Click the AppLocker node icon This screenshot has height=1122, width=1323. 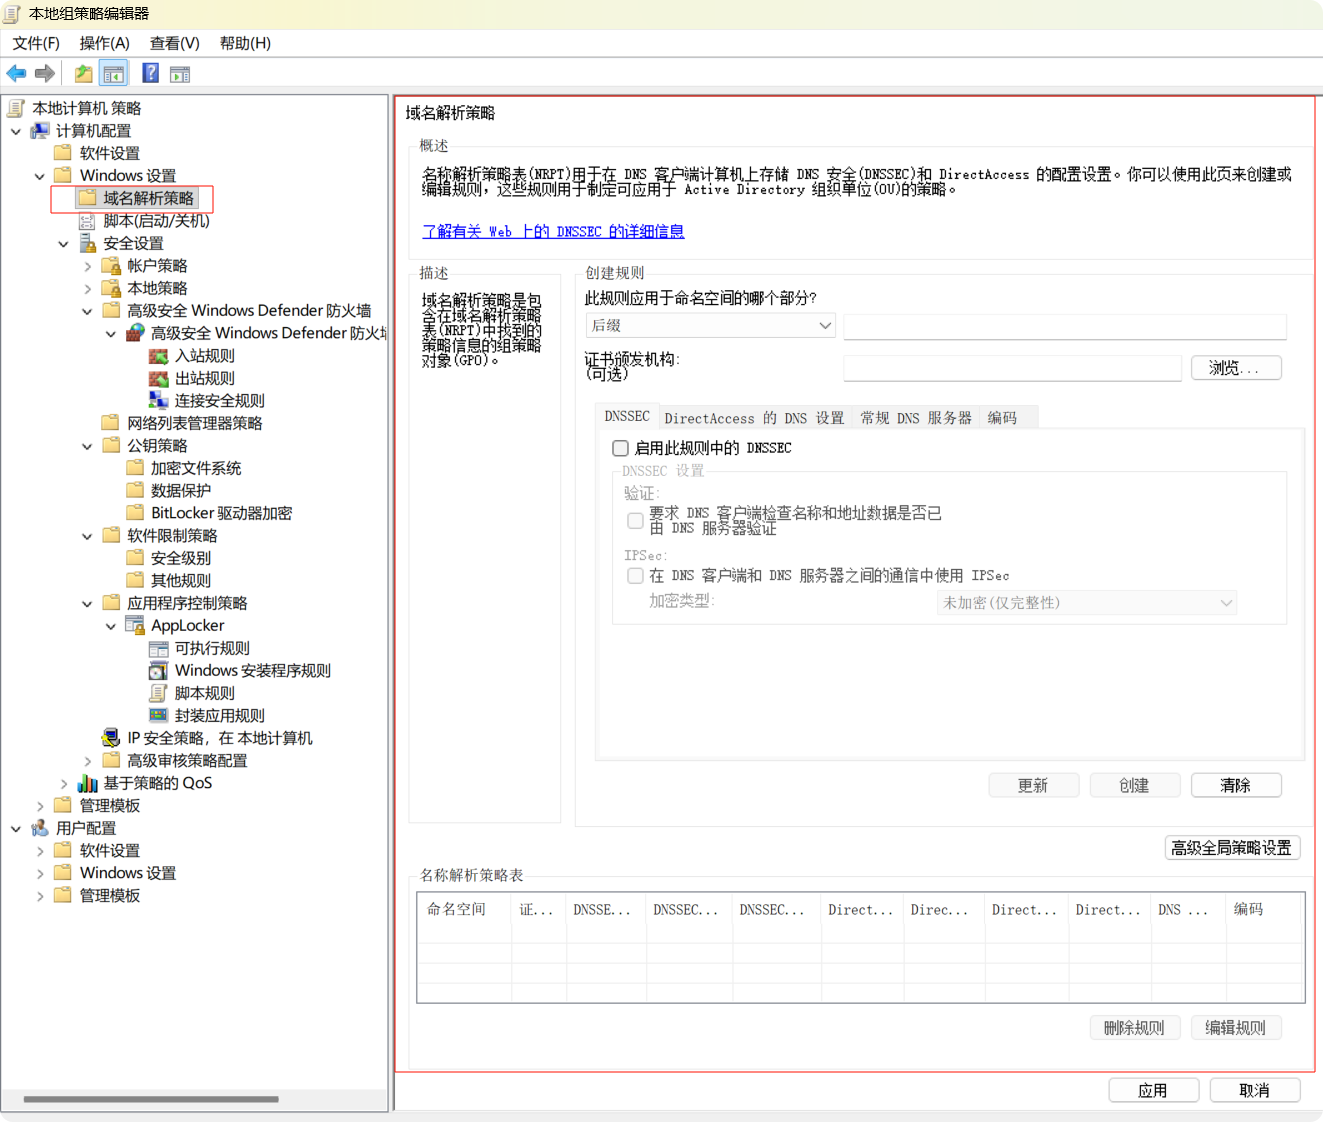[134, 625]
